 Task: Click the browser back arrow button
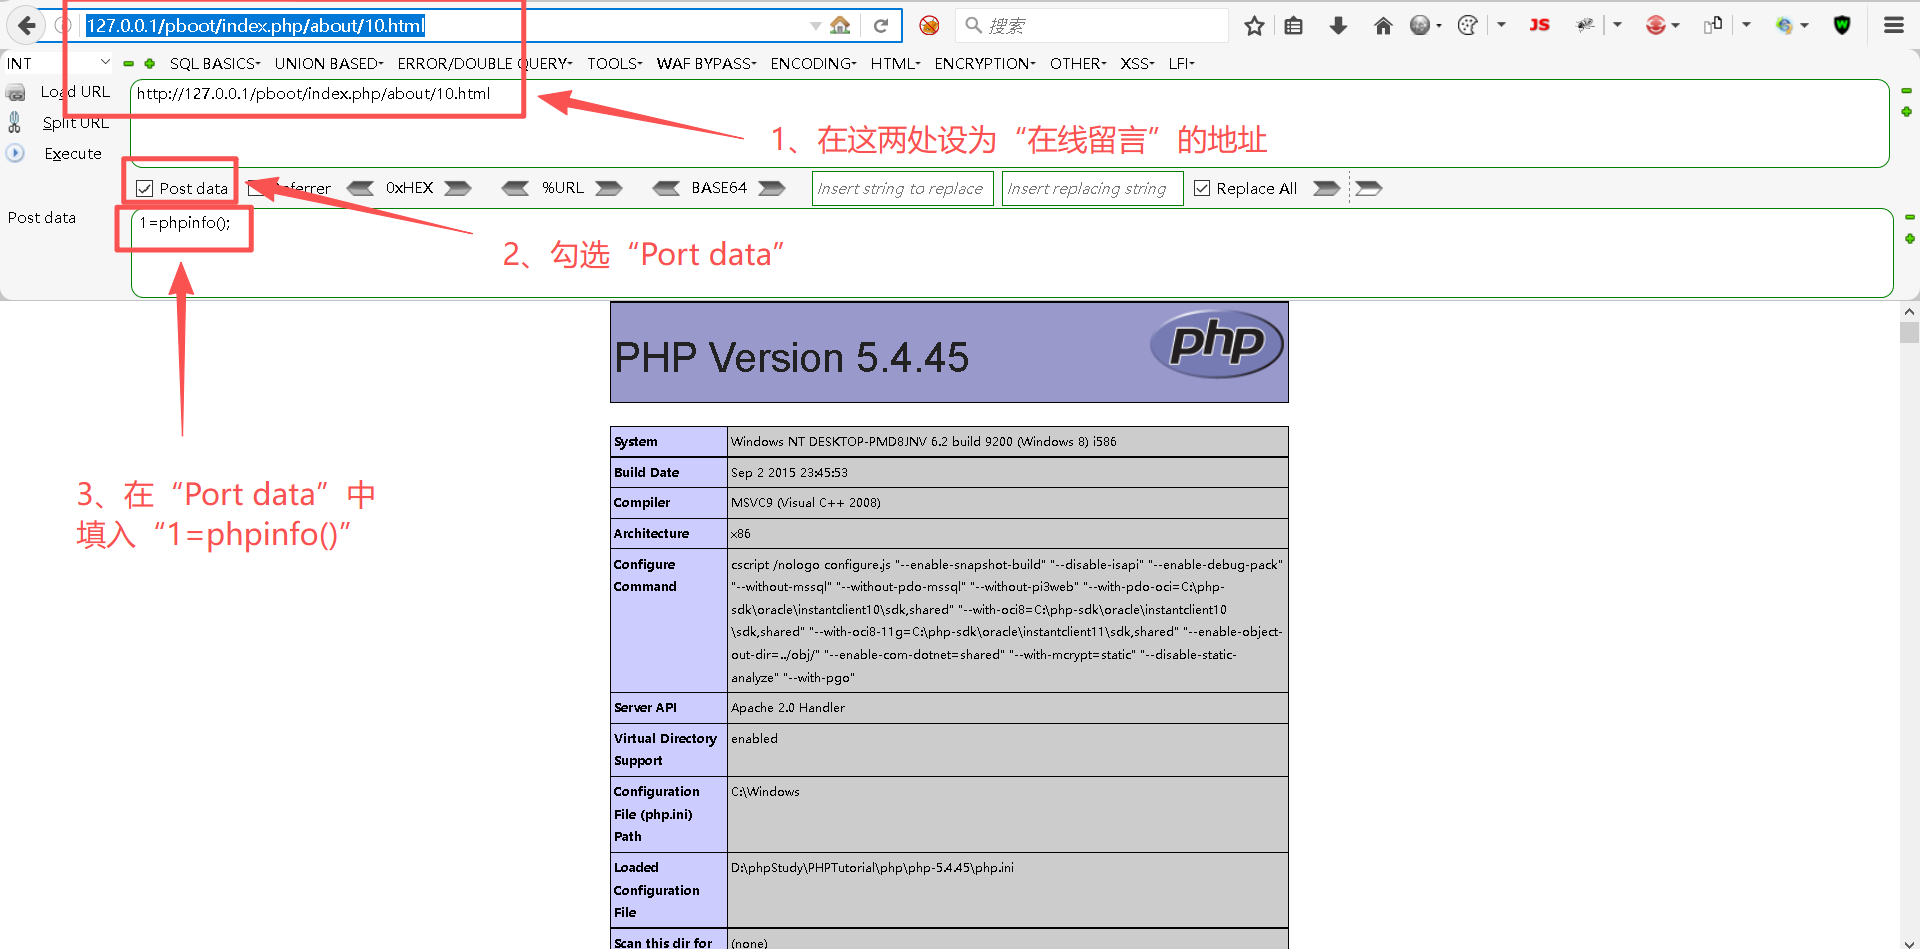[x=27, y=25]
